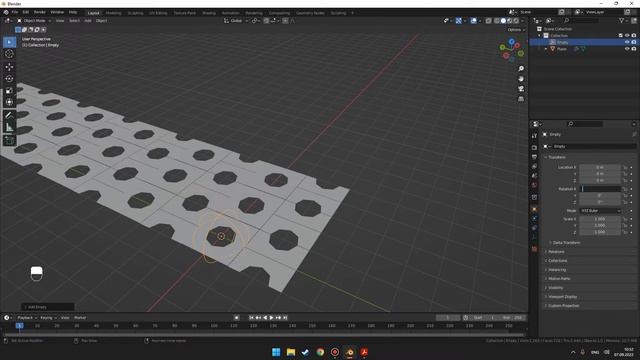Open Global transform orientation dropdown
This screenshot has height=360, width=640.
236,21
